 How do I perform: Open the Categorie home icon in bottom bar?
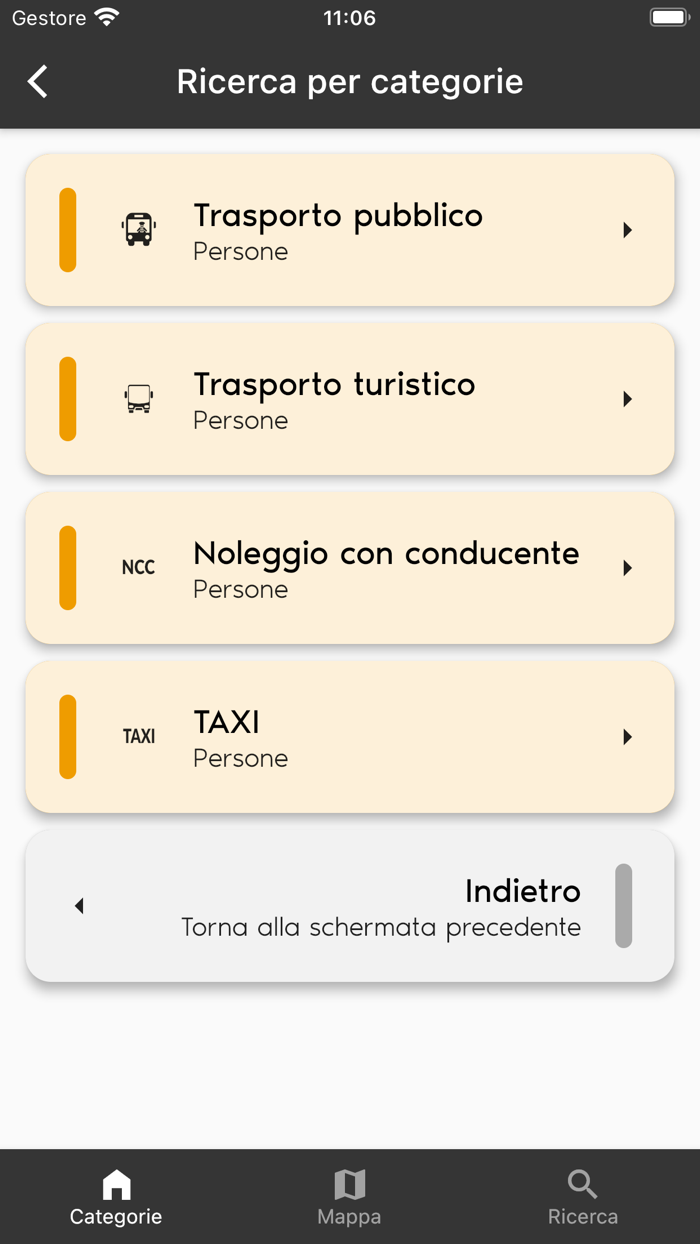[115, 1185]
